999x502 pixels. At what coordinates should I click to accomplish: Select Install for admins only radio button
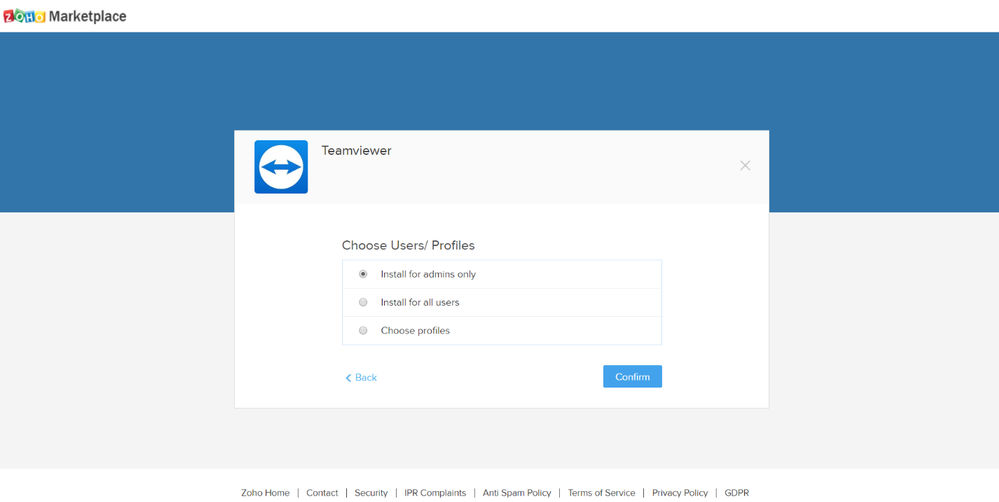click(363, 274)
